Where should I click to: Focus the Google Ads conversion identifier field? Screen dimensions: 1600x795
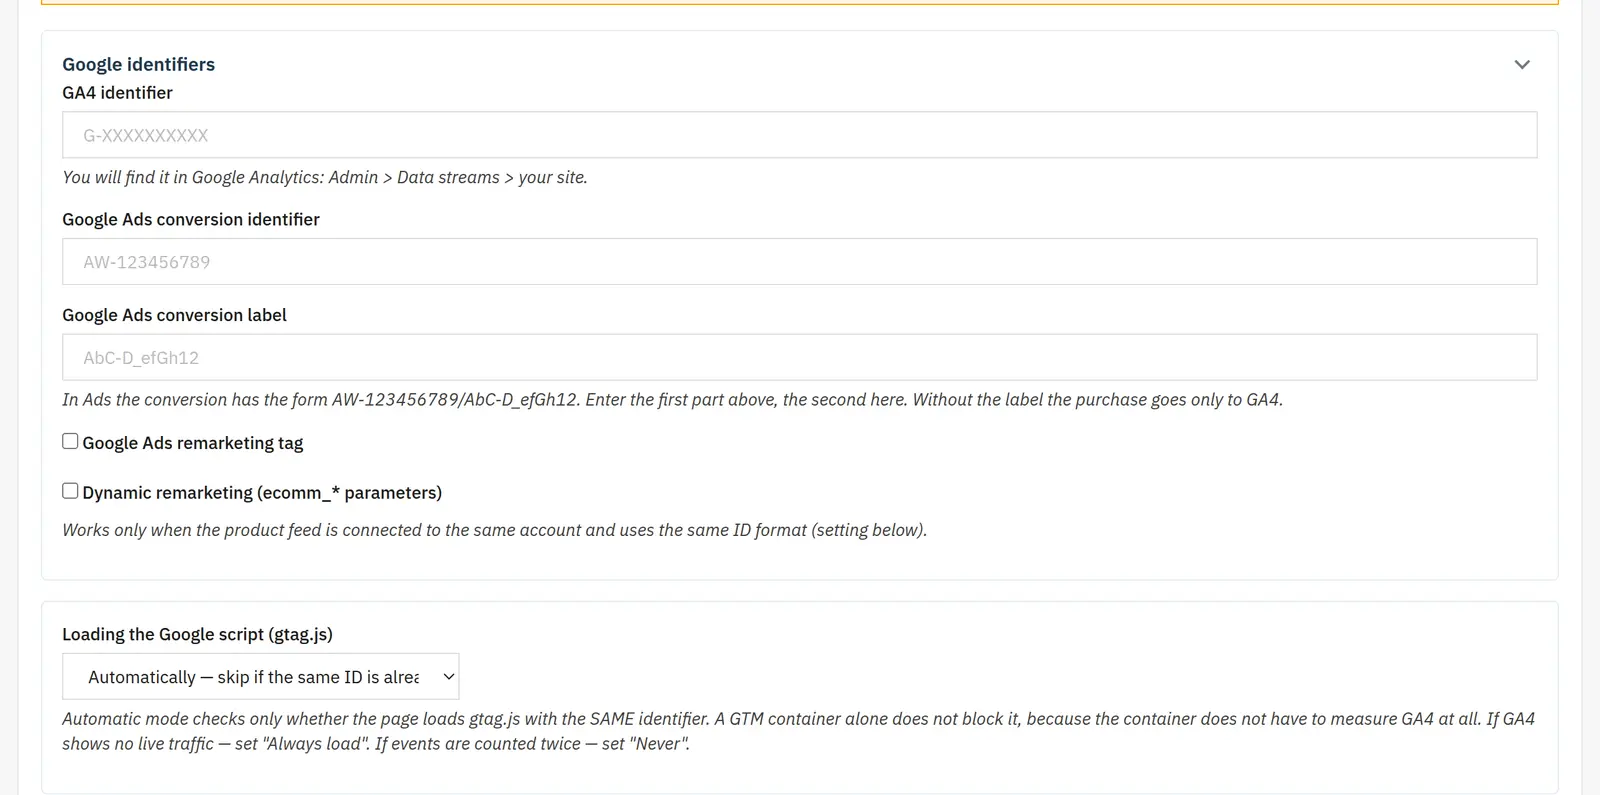(x=799, y=262)
